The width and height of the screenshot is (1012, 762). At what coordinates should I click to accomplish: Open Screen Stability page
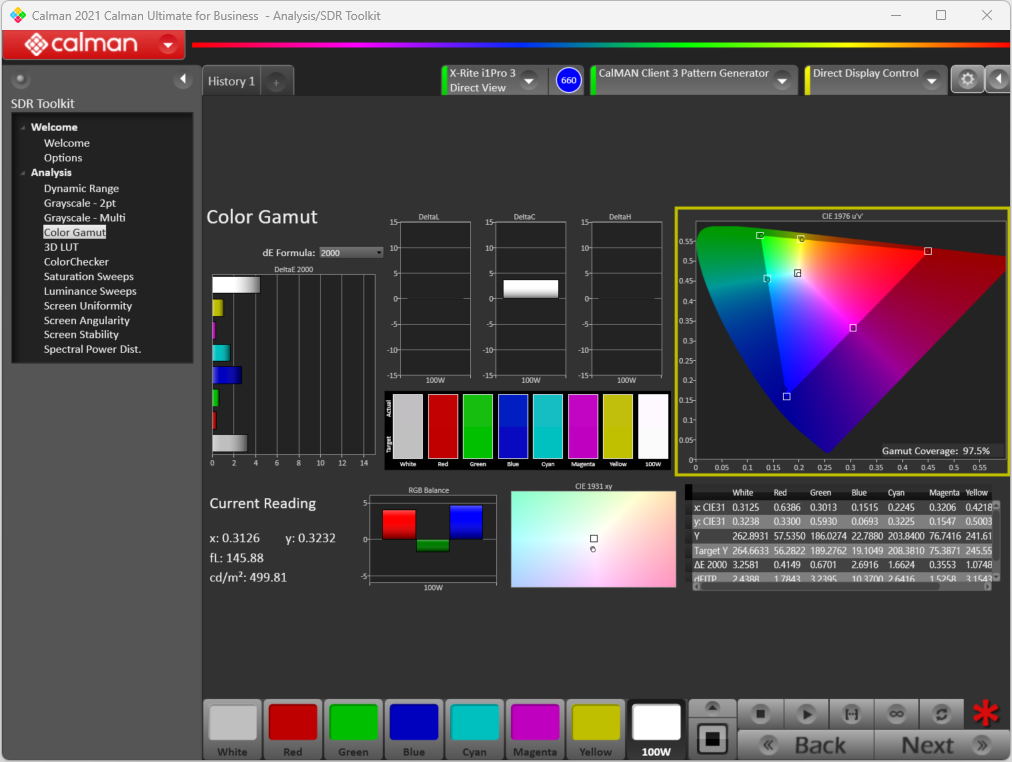point(81,334)
